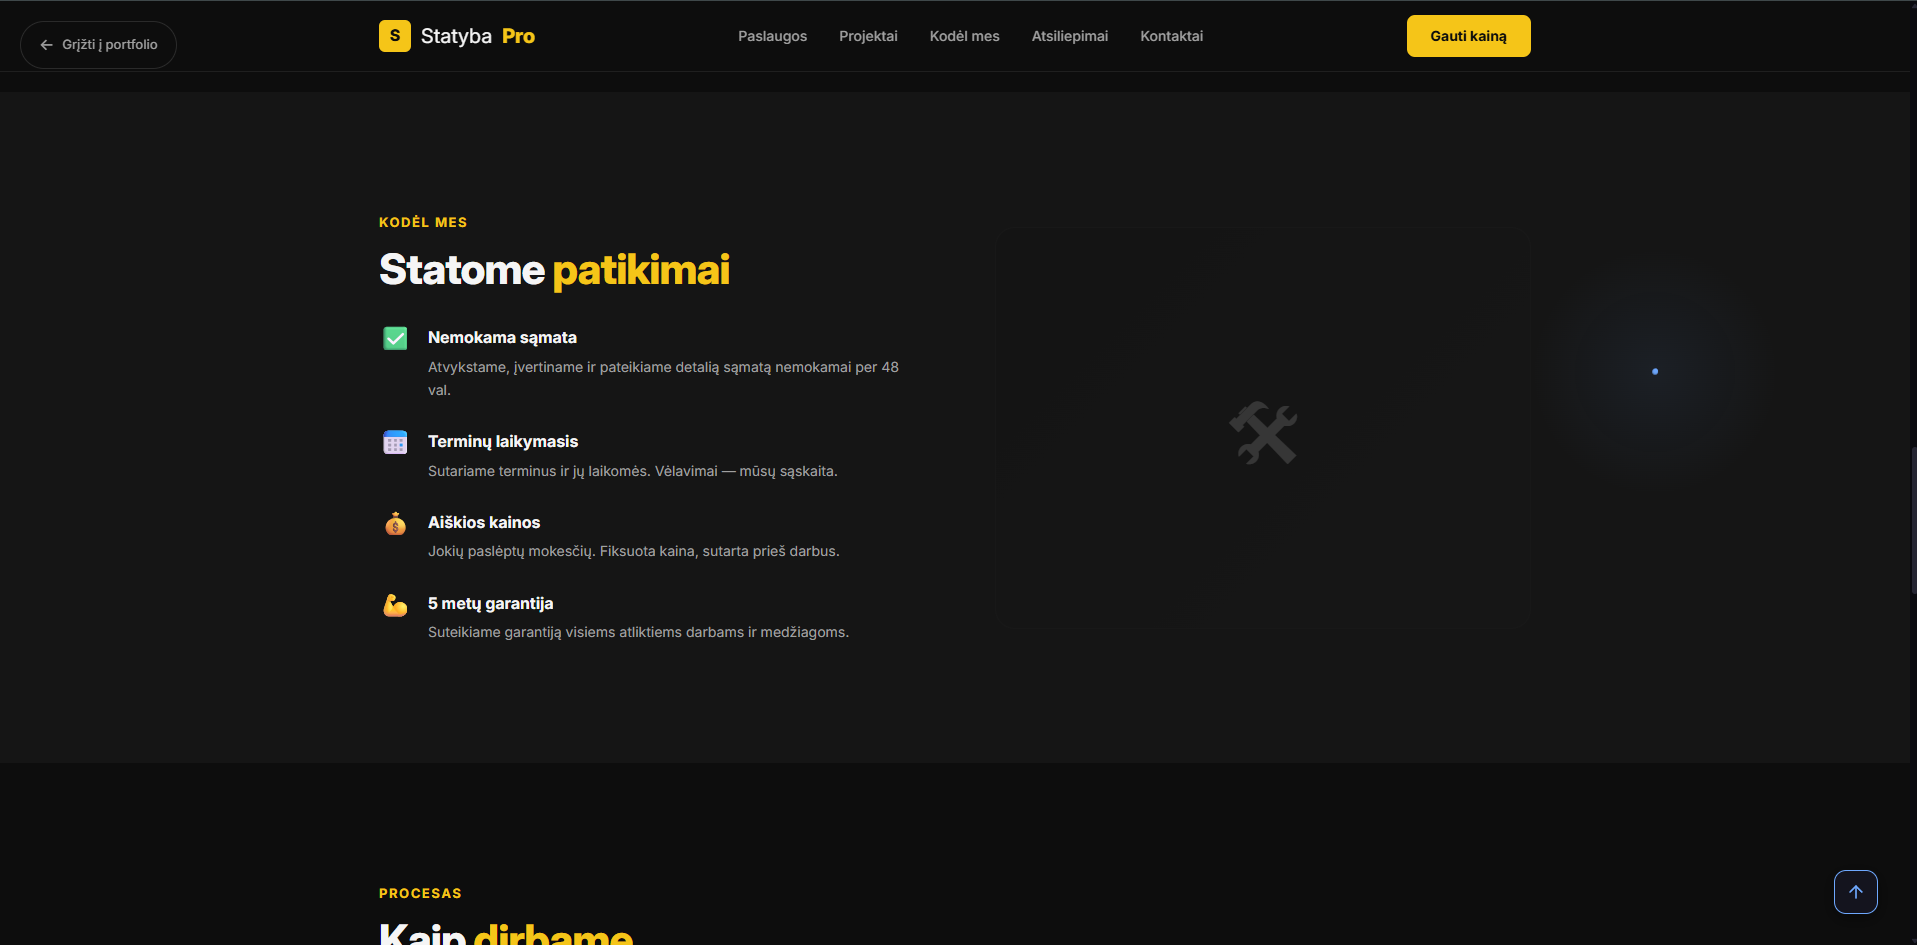Select Kodėl mes in navigation bar
Screen dimensions: 1917x945
pyautogui.click(x=964, y=36)
